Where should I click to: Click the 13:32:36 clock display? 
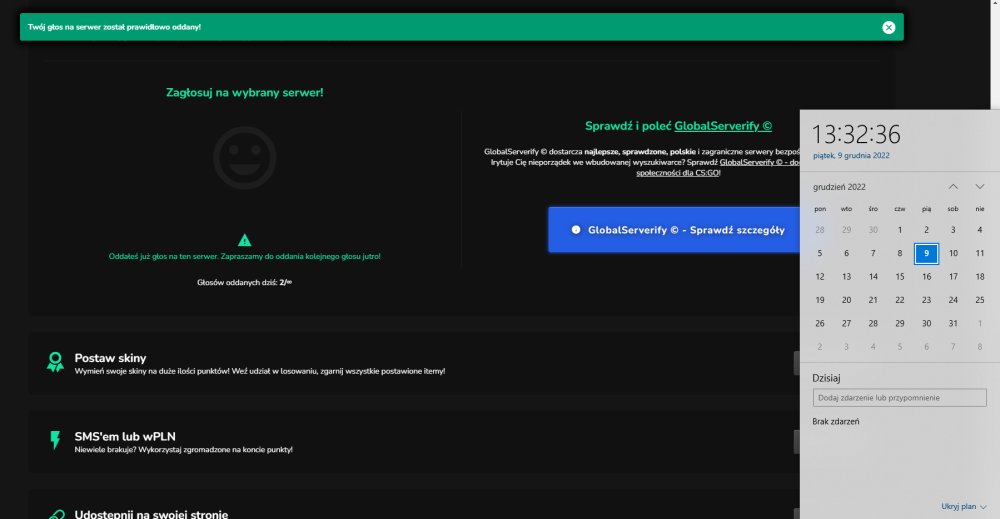[x=855, y=134]
